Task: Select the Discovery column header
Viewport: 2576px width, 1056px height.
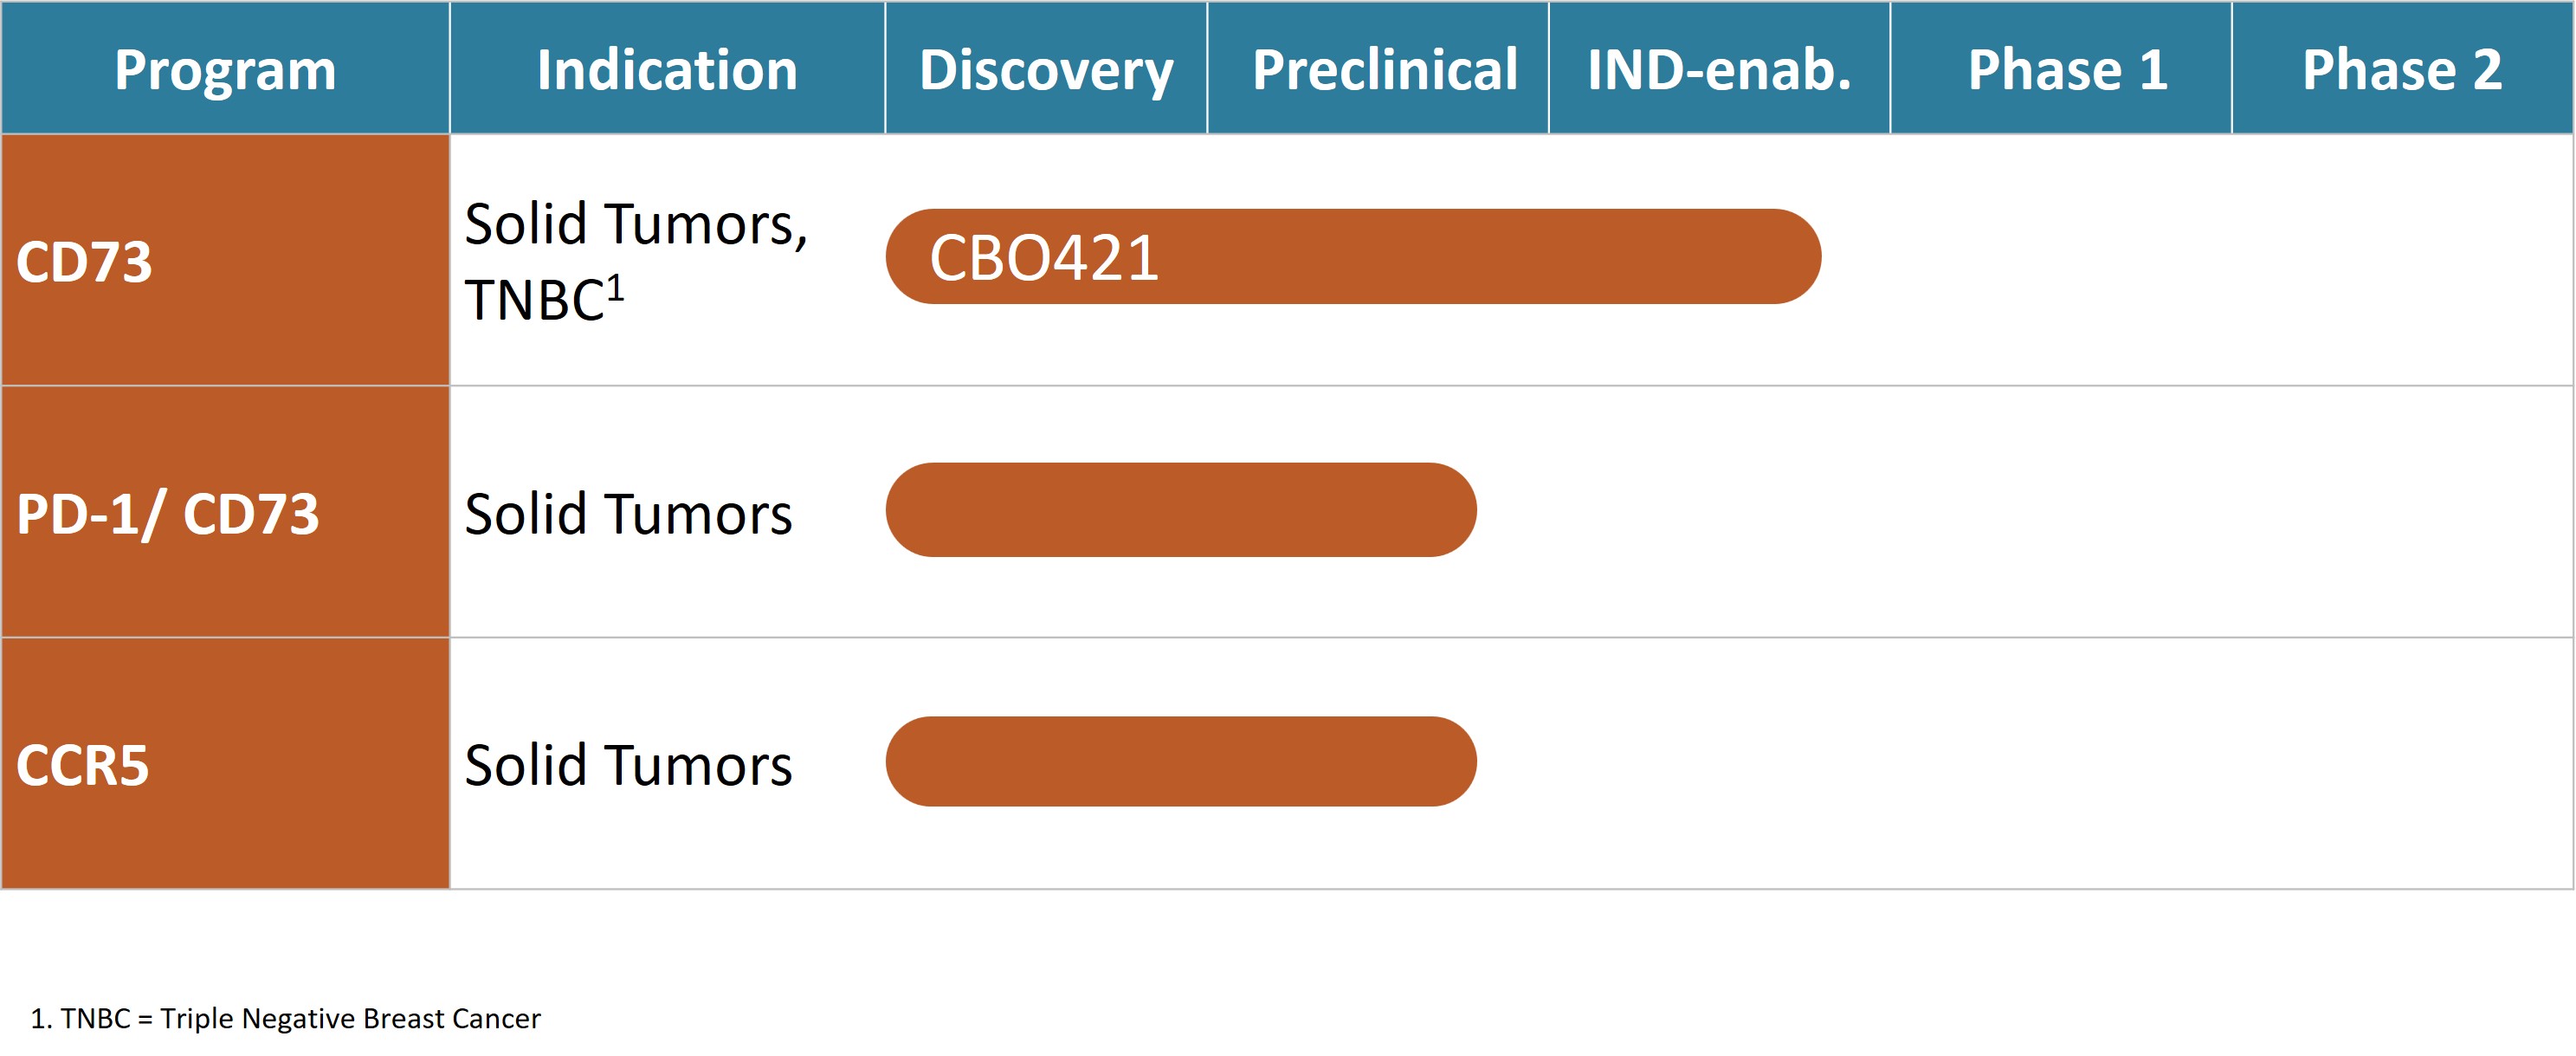Action: 1046,70
